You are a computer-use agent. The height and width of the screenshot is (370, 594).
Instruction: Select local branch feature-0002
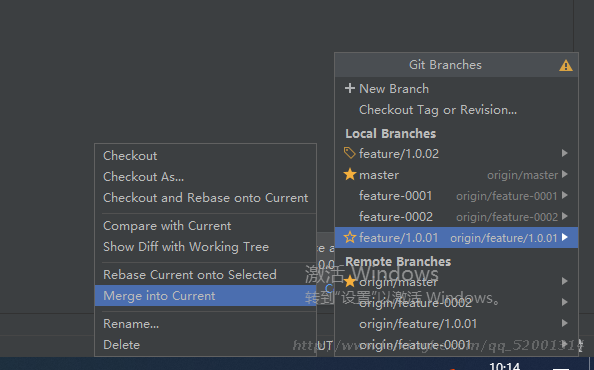[456, 217]
